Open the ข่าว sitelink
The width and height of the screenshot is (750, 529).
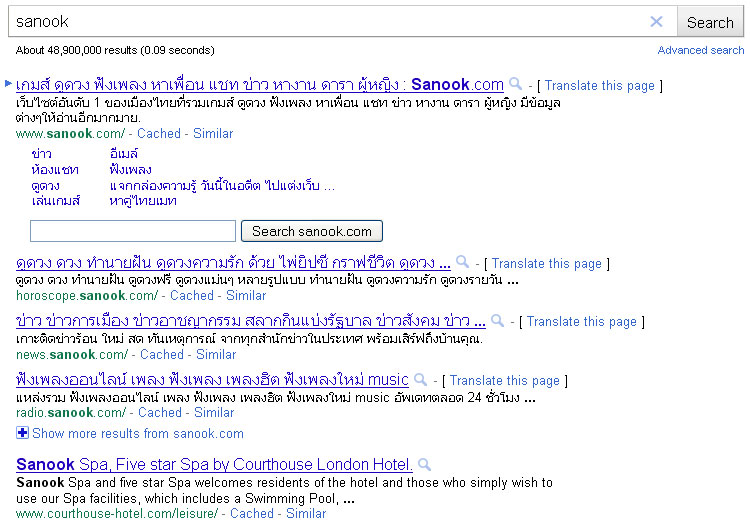tap(42, 154)
